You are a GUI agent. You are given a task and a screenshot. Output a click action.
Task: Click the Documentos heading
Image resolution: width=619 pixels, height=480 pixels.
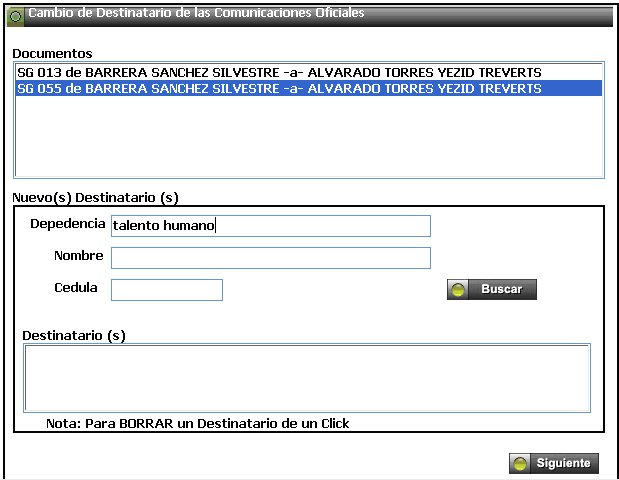(52, 54)
